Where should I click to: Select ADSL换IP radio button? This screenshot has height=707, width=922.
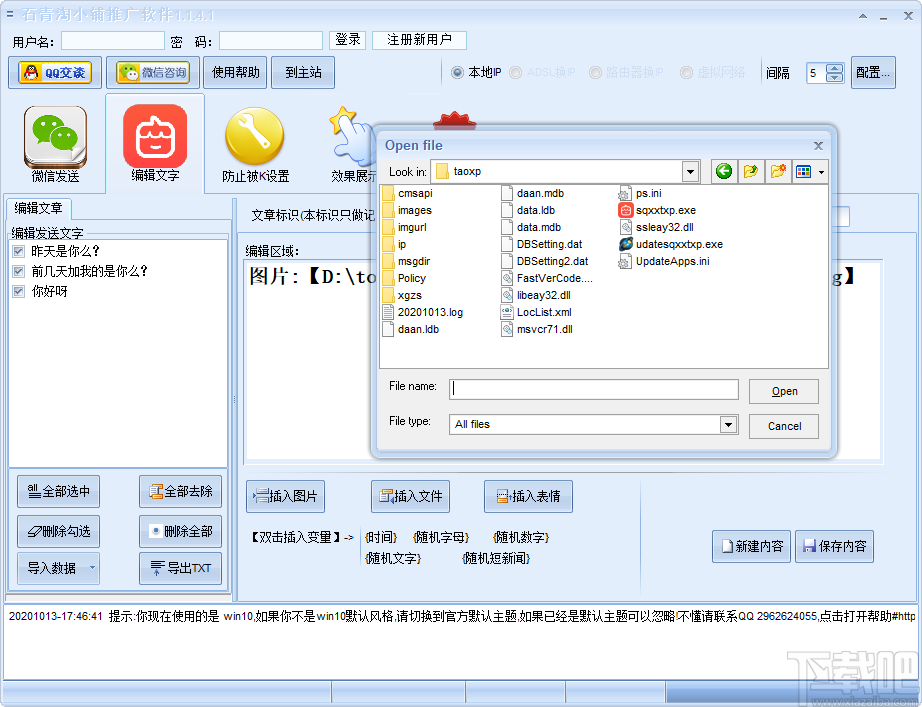[x=516, y=72]
